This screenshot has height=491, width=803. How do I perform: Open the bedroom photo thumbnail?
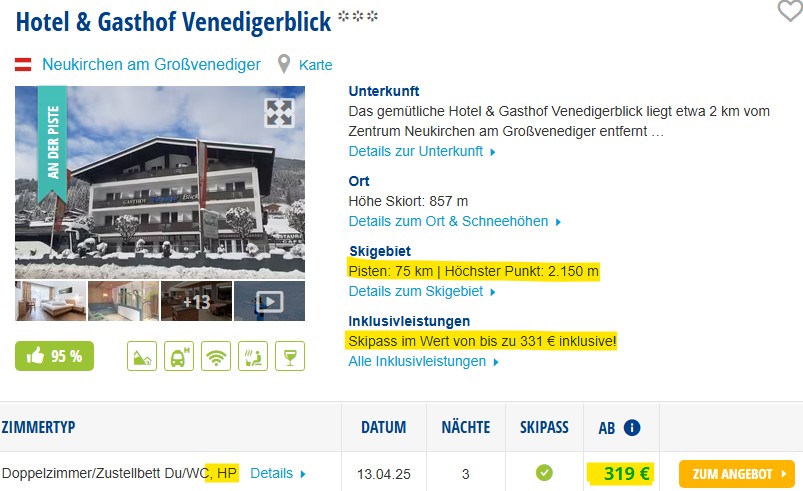point(51,301)
